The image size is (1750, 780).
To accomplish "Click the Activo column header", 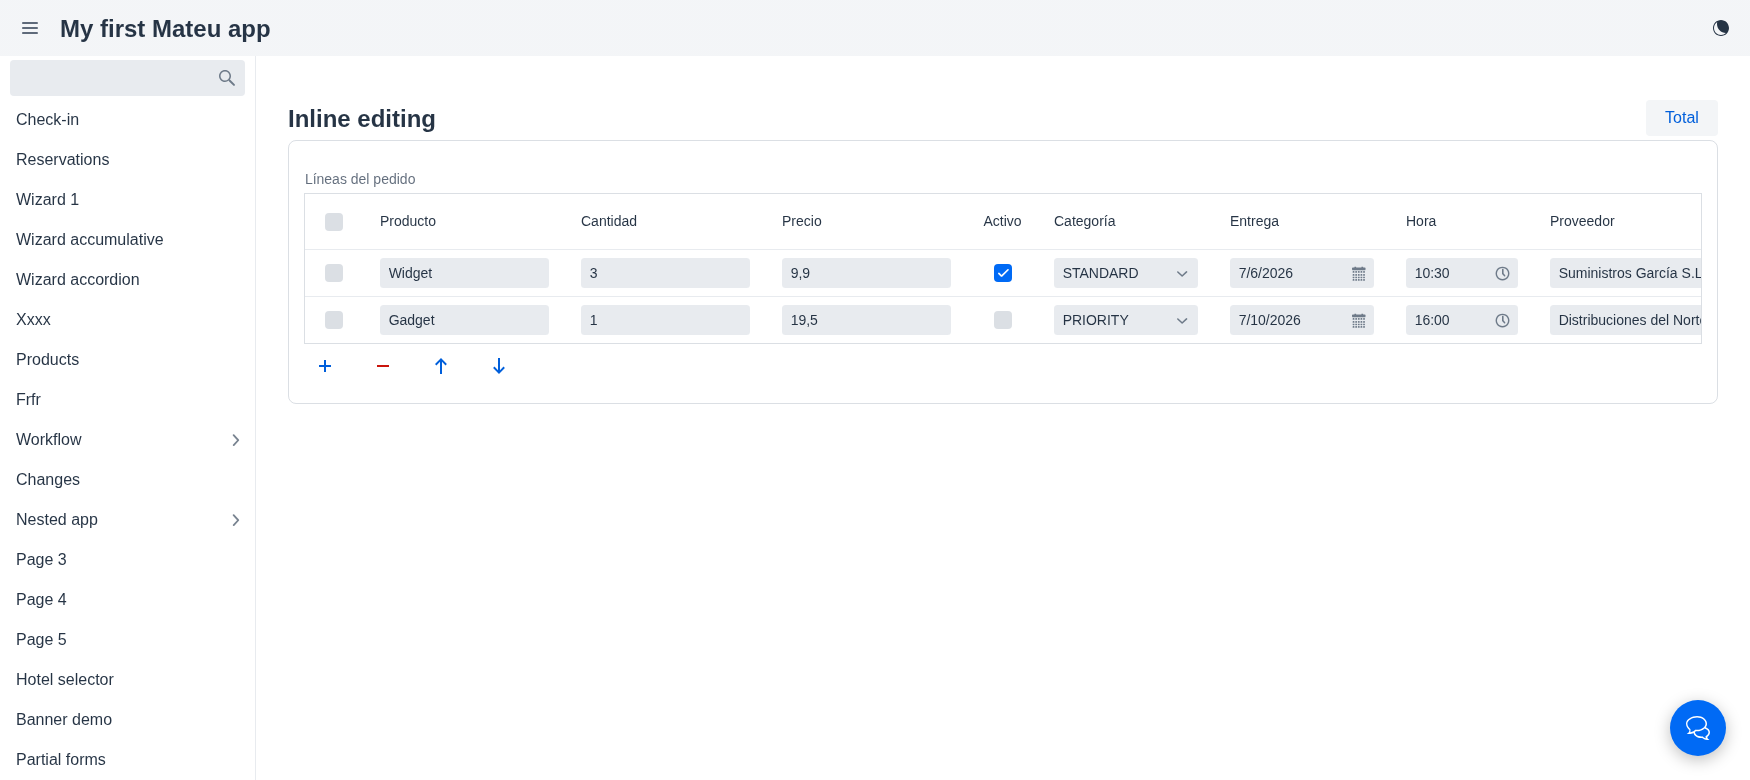I will (x=1002, y=221).
